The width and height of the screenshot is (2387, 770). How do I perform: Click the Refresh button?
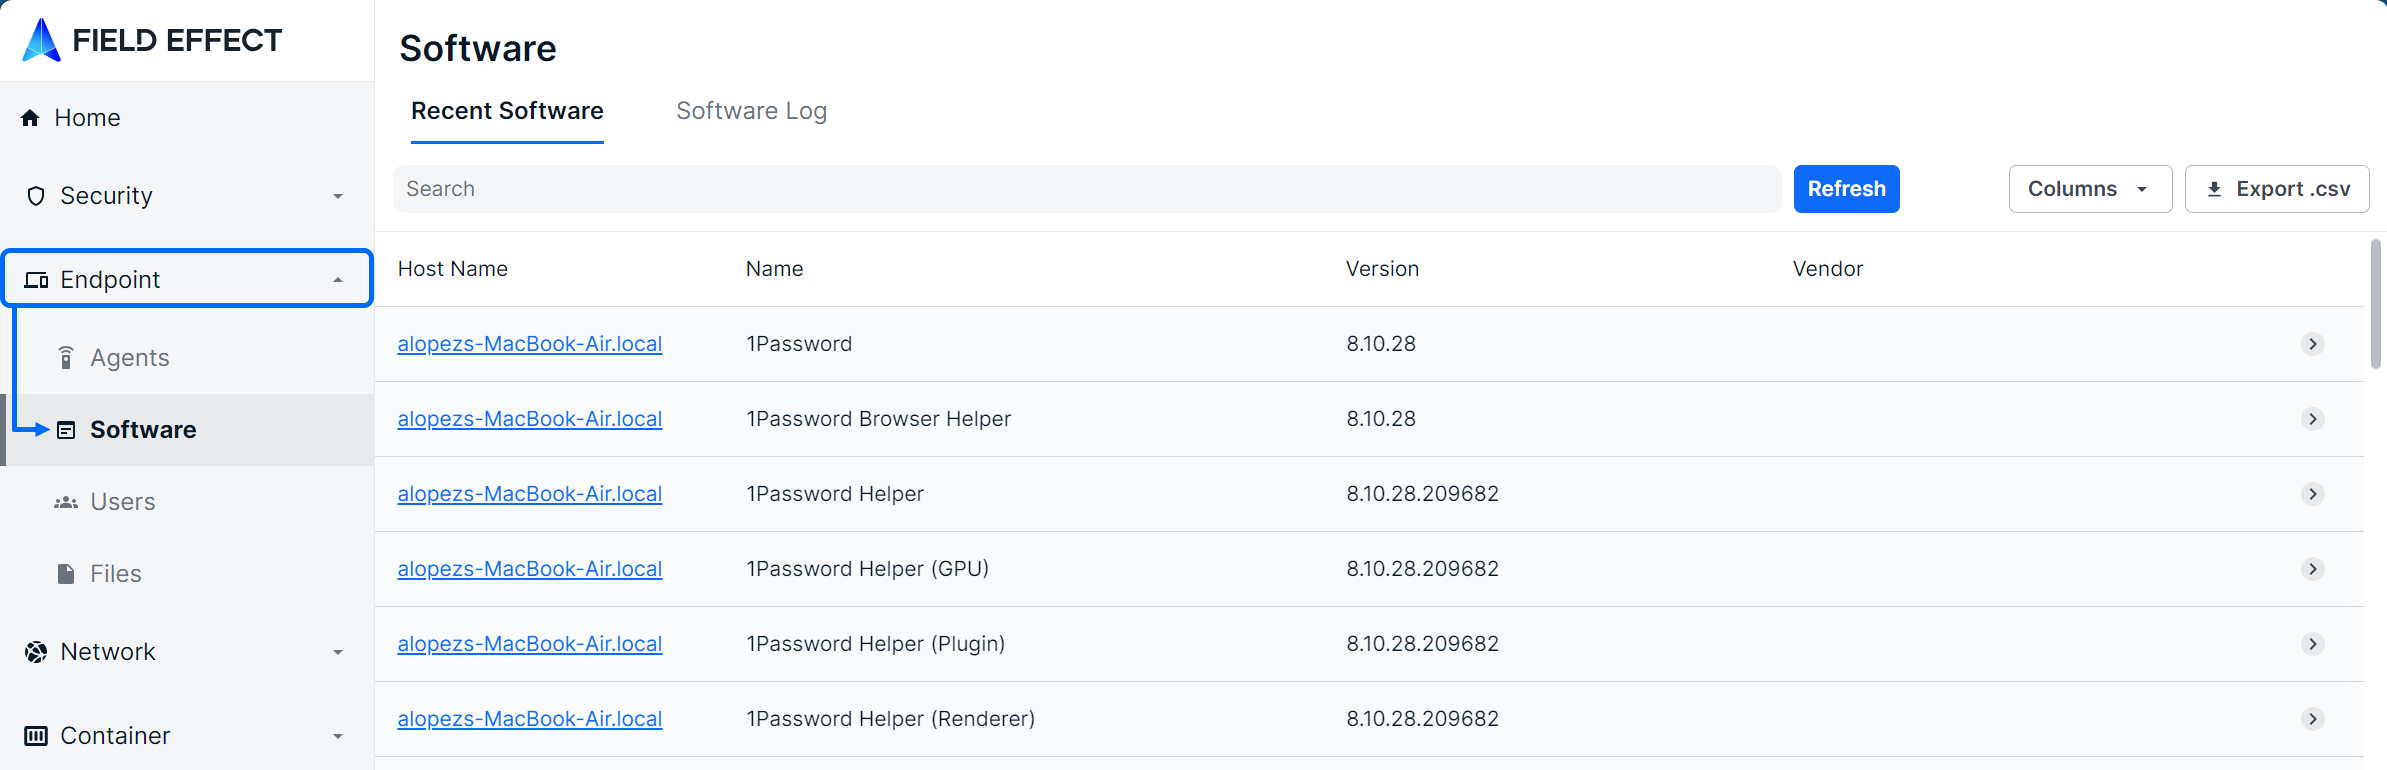[x=1846, y=189]
